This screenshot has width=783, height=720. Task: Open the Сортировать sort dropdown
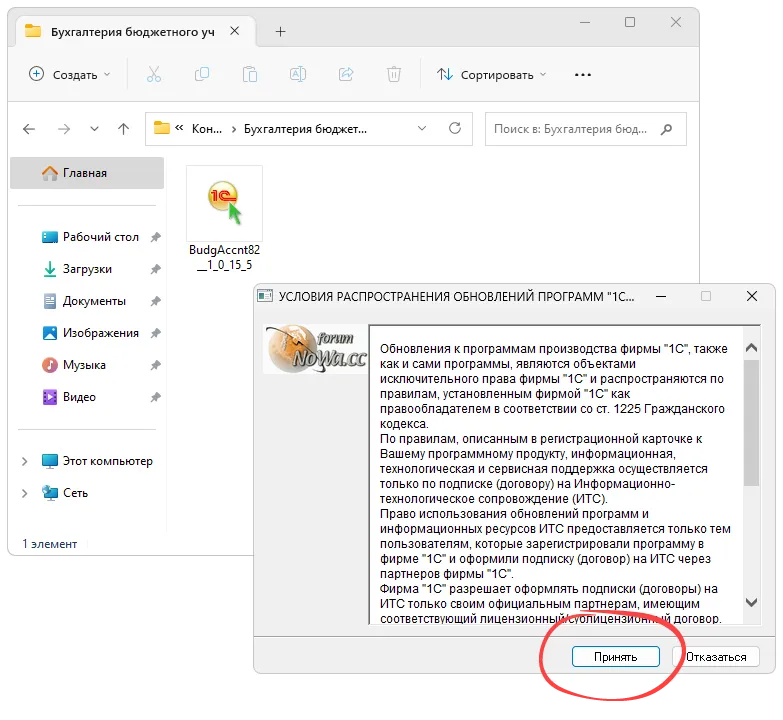point(492,74)
